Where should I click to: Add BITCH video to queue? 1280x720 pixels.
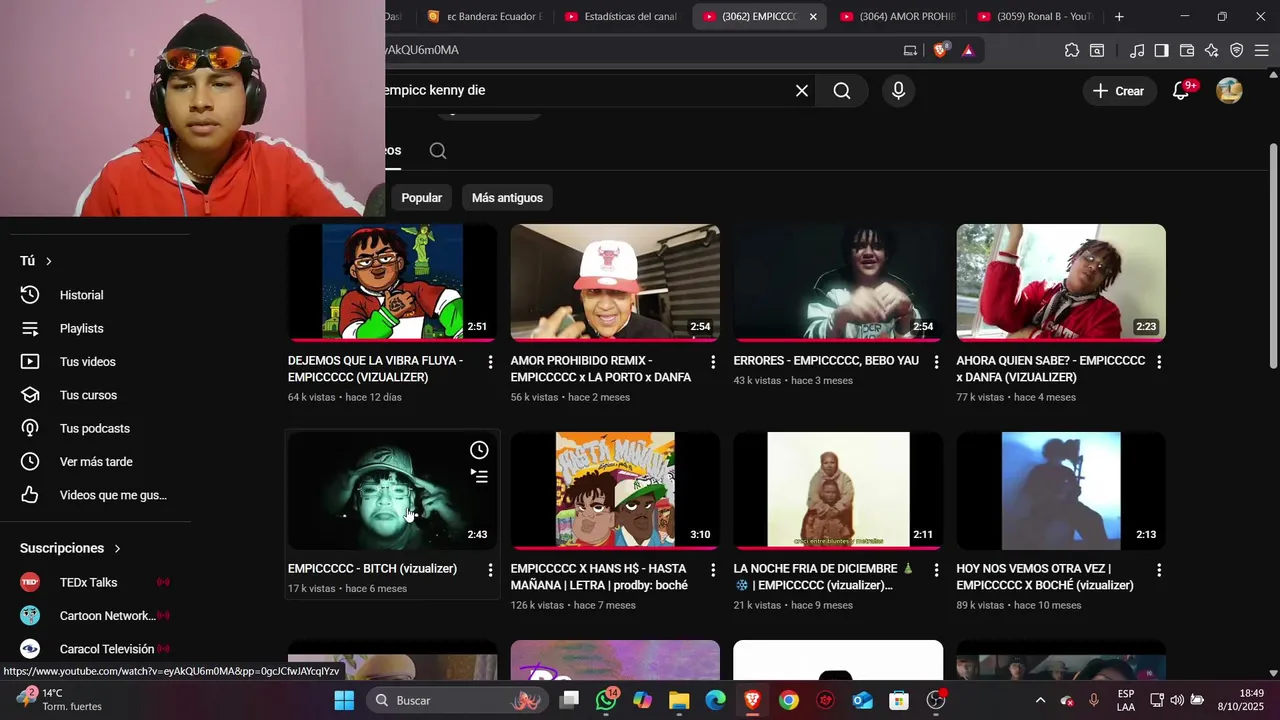point(480,477)
